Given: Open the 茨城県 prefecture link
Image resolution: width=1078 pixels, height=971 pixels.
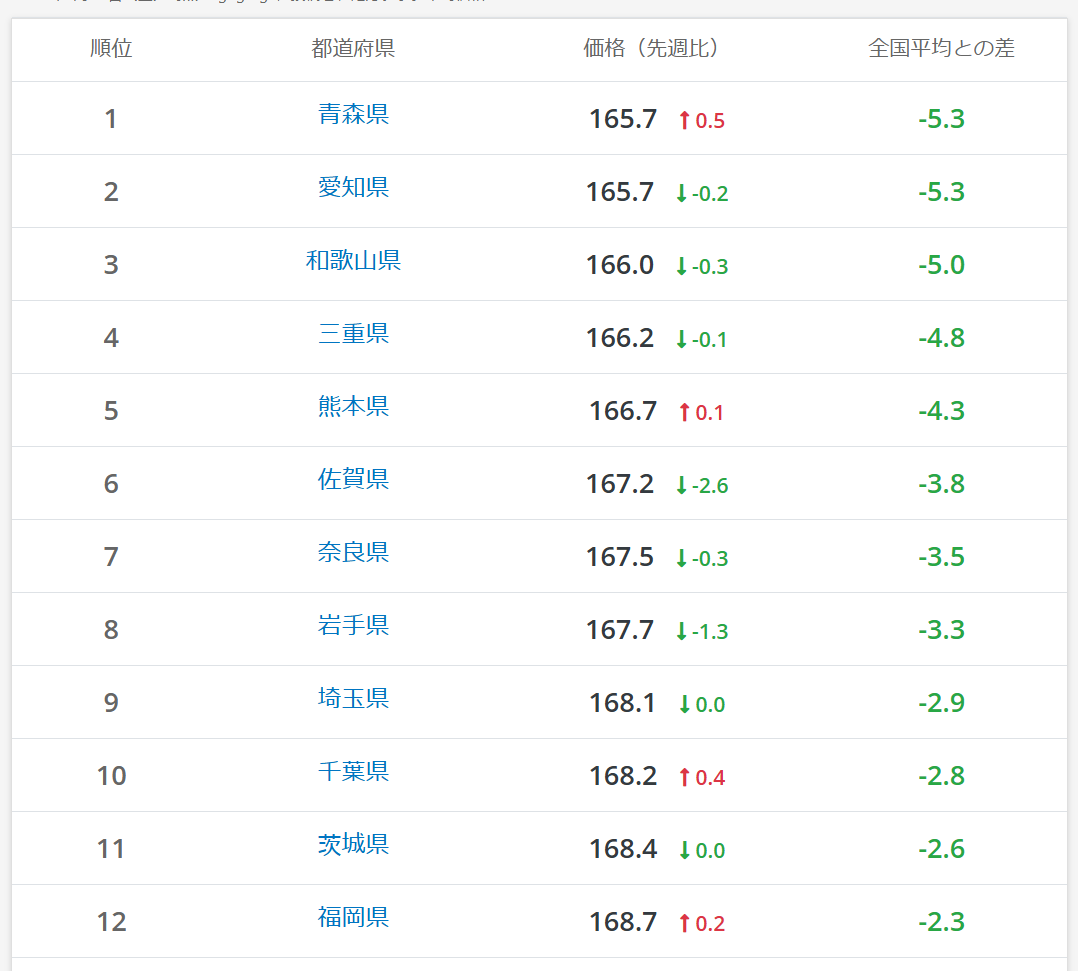Looking at the screenshot, I should 353,844.
